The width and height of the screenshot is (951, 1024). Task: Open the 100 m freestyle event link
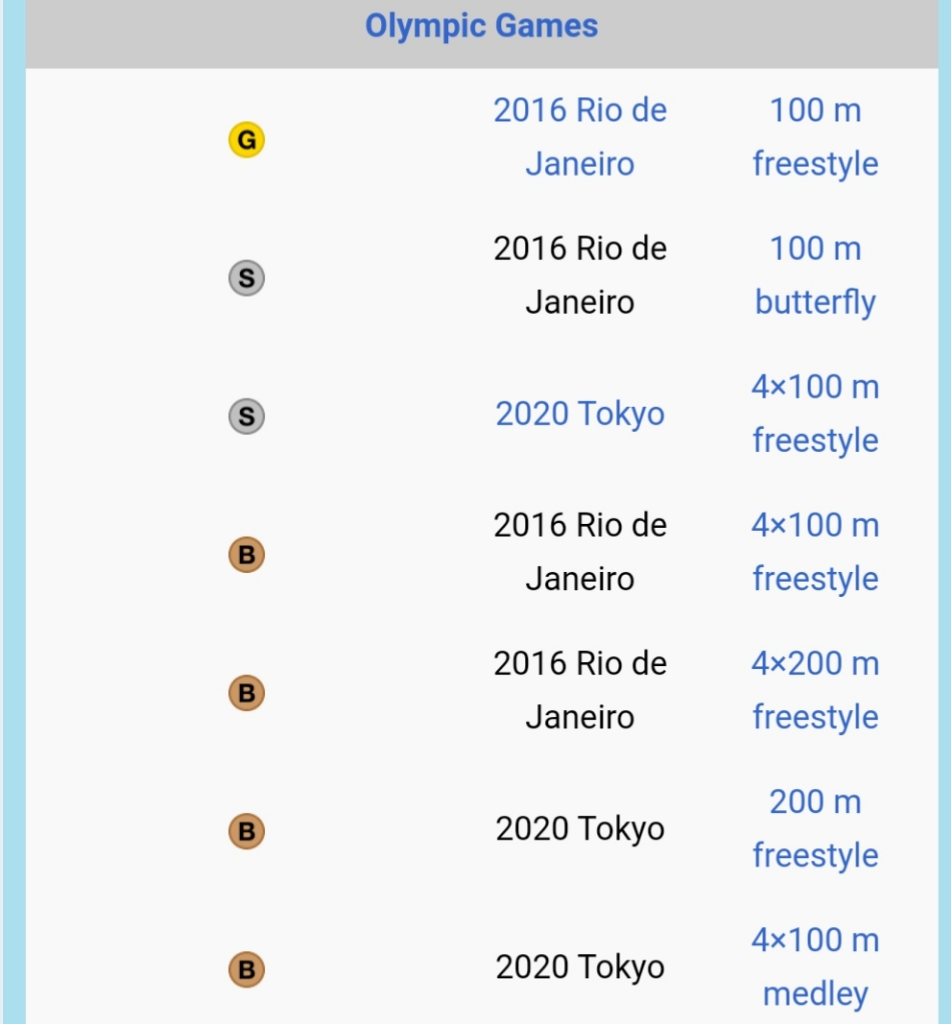[x=815, y=136]
